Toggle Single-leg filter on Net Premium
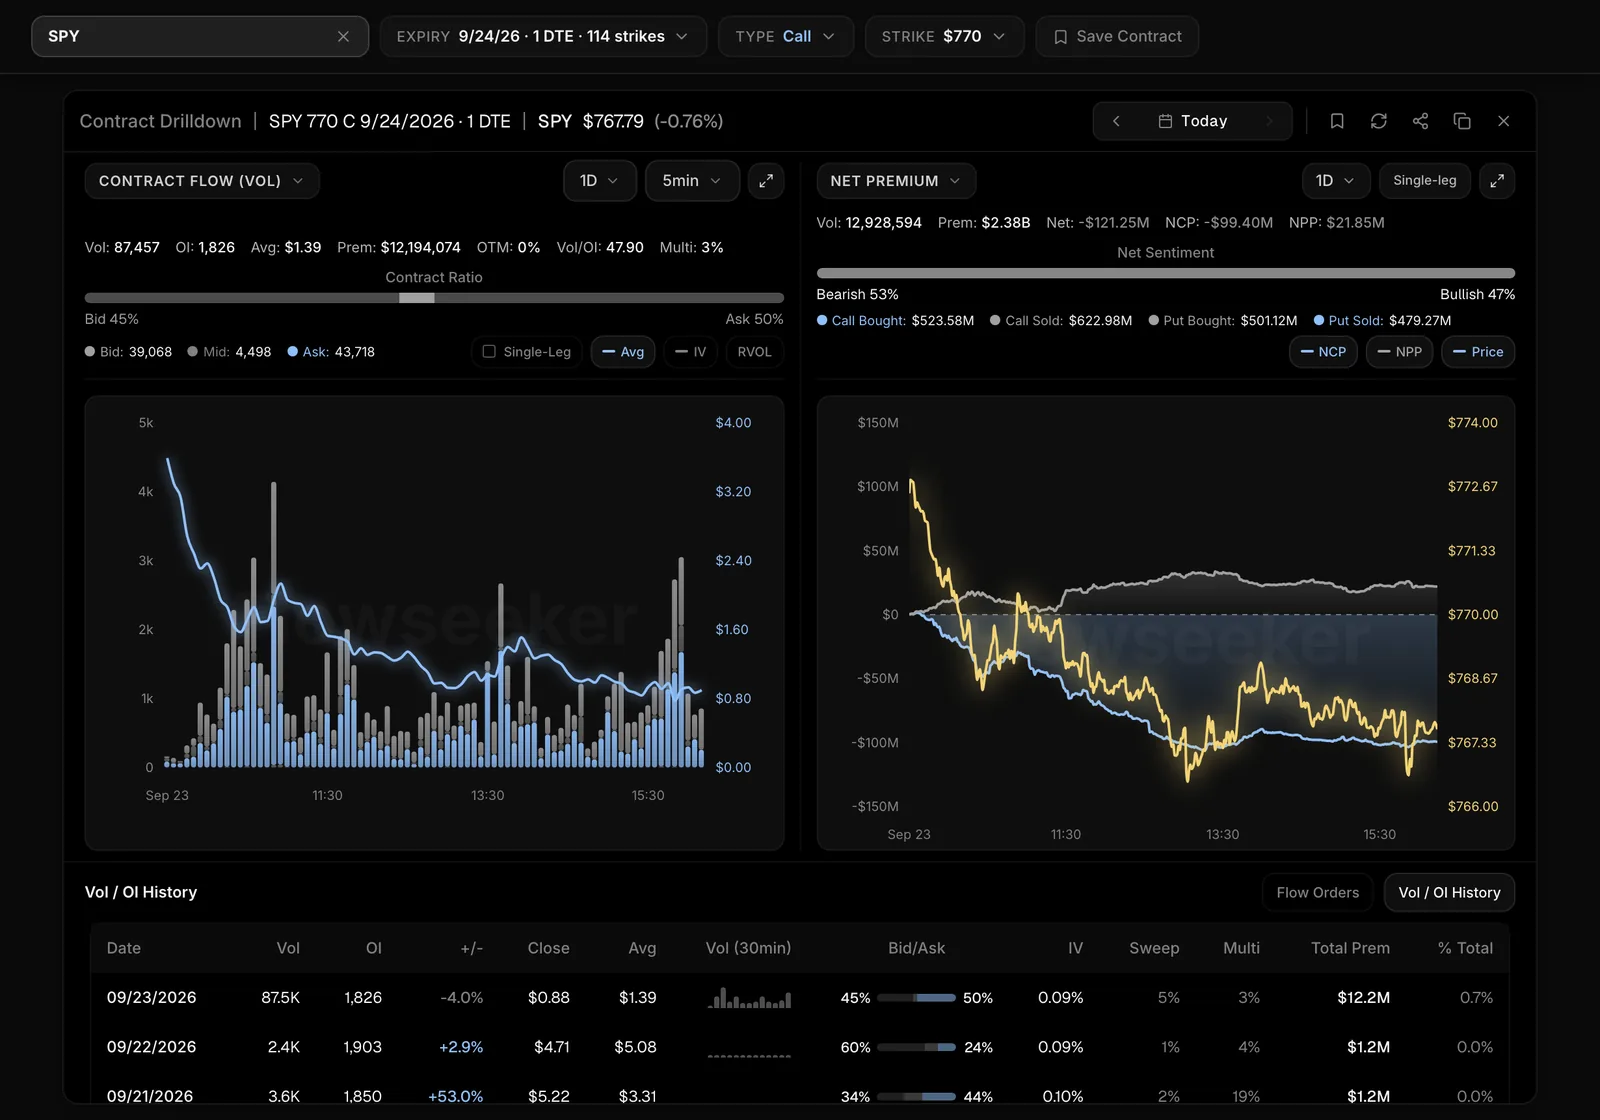This screenshot has width=1600, height=1120. click(x=1425, y=181)
